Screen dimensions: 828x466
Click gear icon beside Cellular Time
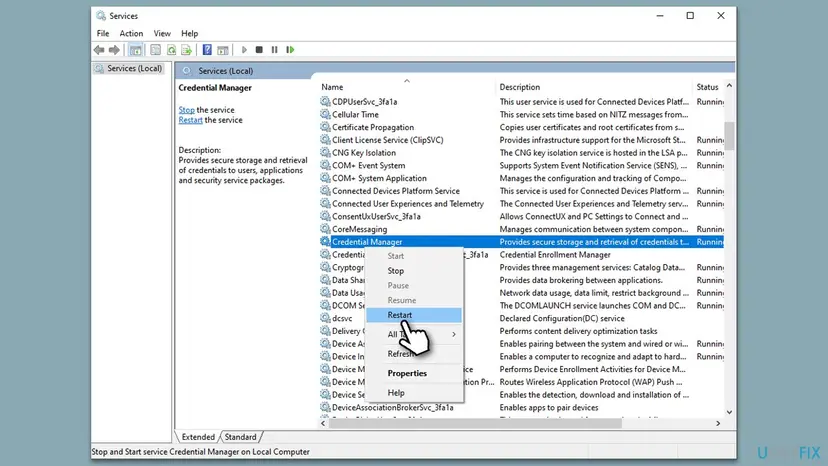pyautogui.click(x=325, y=114)
